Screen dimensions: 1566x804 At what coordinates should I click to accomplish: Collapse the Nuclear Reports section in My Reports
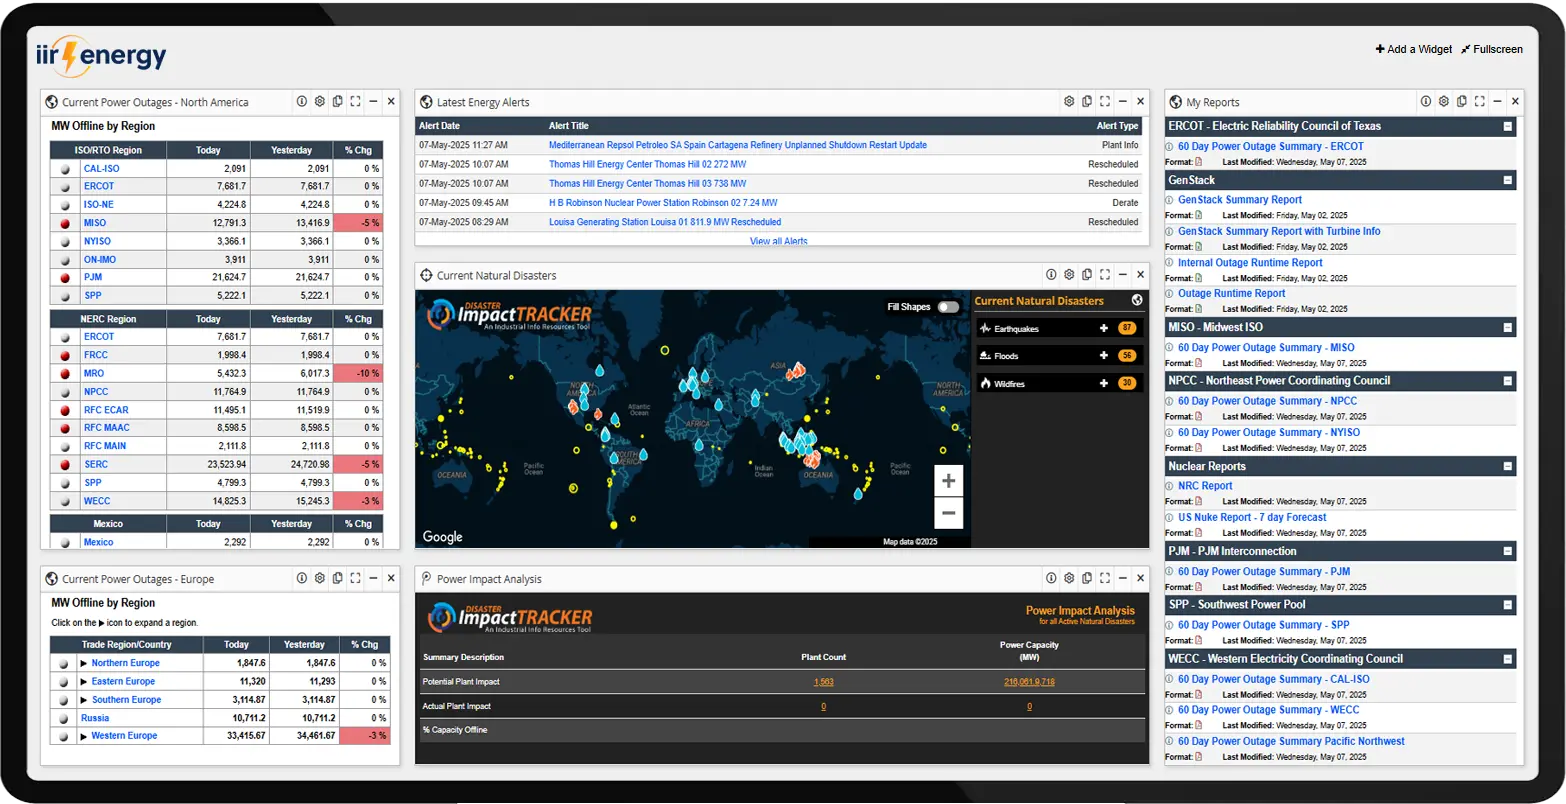[x=1508, y=466]
